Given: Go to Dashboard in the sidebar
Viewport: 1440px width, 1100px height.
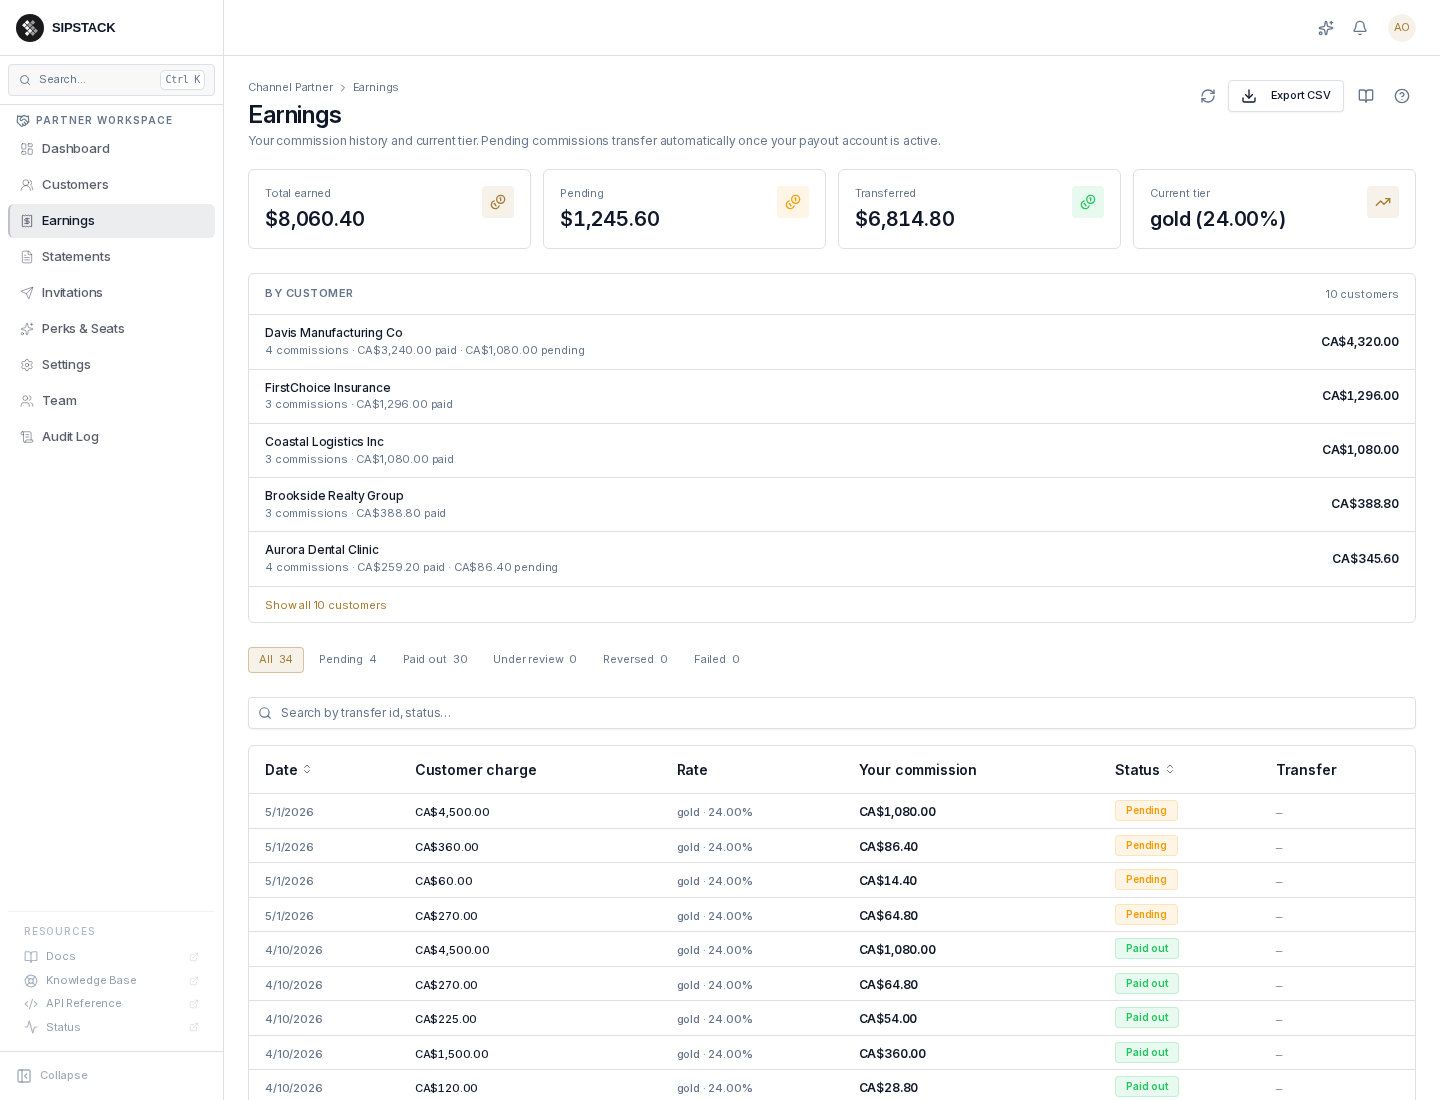Looking at the screenshot, I should [x=111, y=149].
